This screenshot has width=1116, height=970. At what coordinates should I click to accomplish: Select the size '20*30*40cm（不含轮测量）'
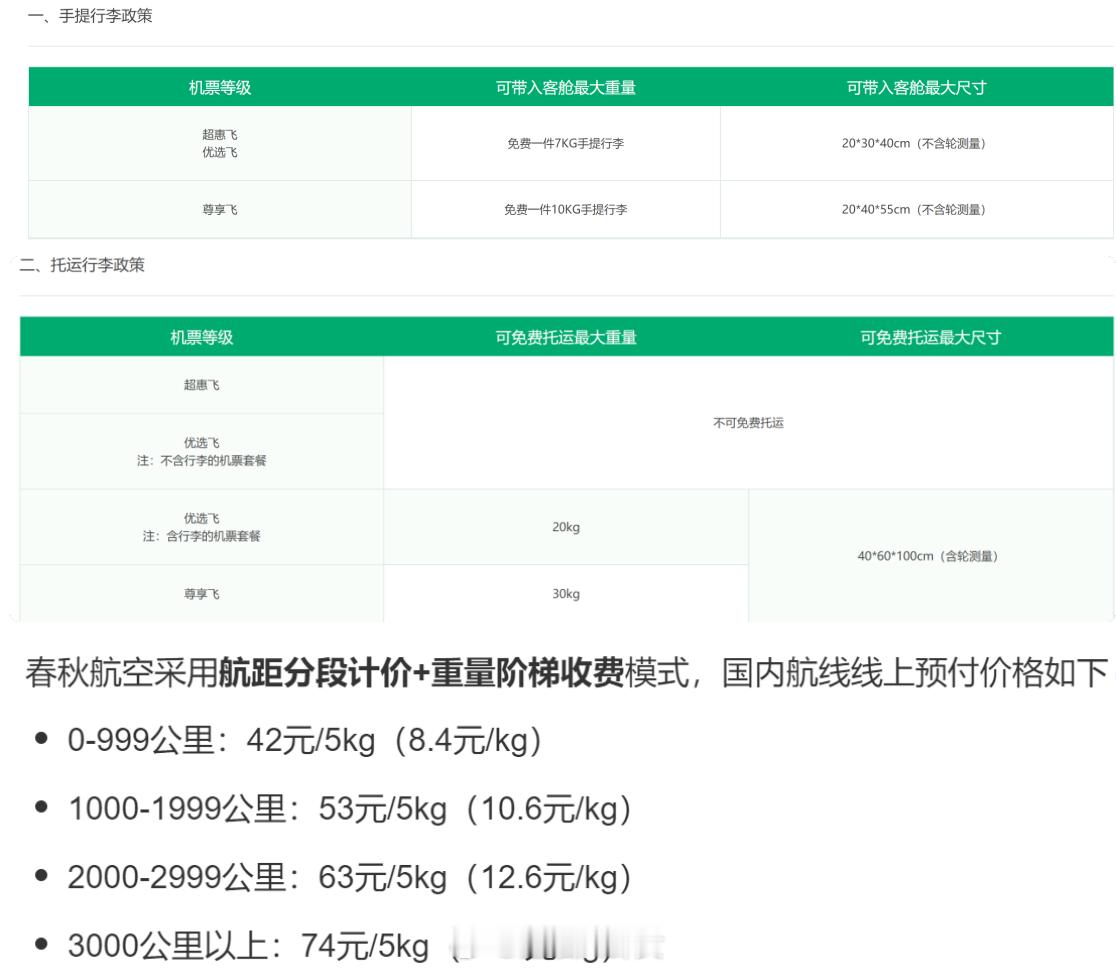[x=916, y=144]
